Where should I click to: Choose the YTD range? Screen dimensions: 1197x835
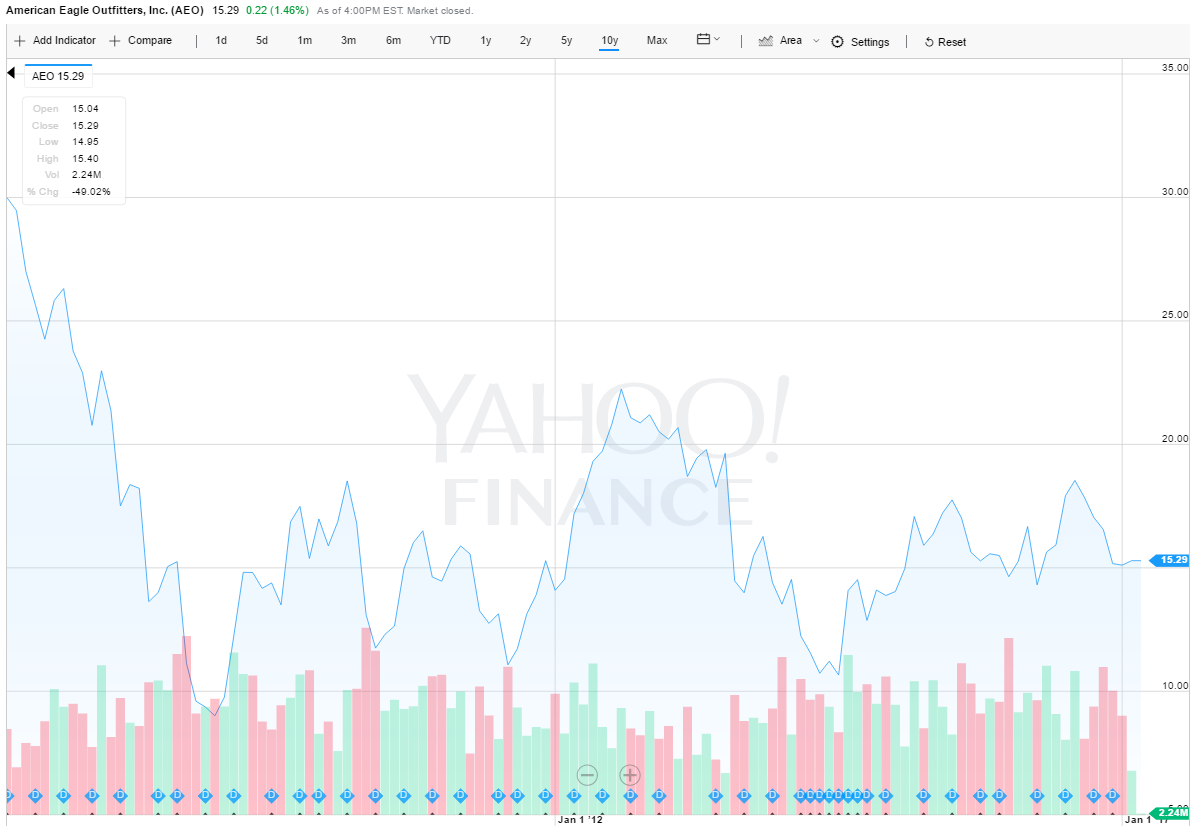point(440,40)
